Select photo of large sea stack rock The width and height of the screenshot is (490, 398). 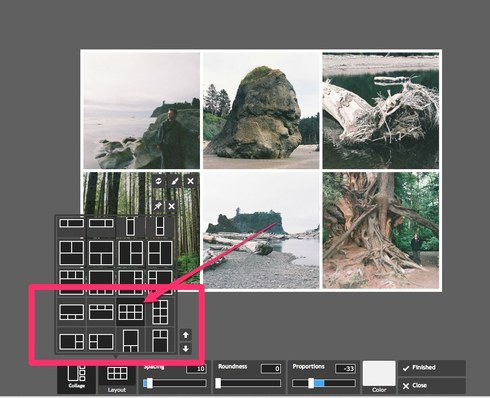tap(261, 111)
